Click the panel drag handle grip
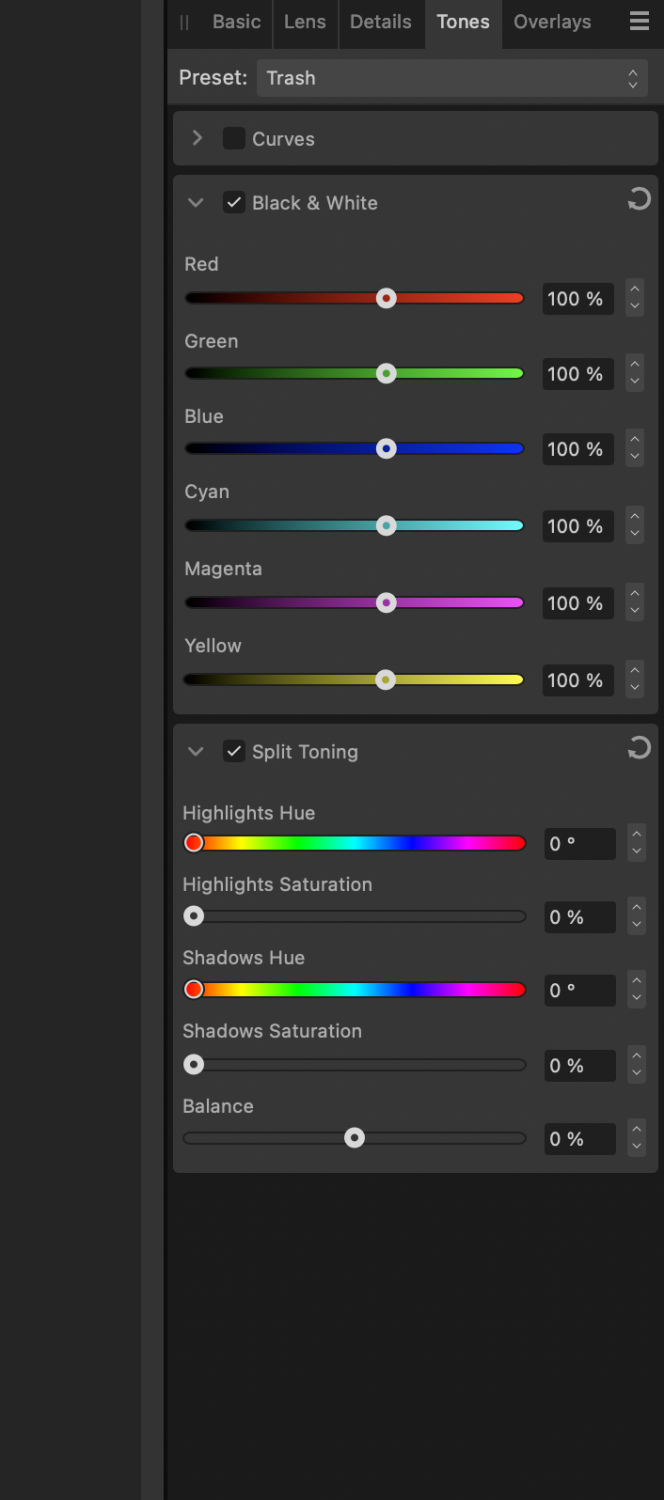 tap(184, 22)
